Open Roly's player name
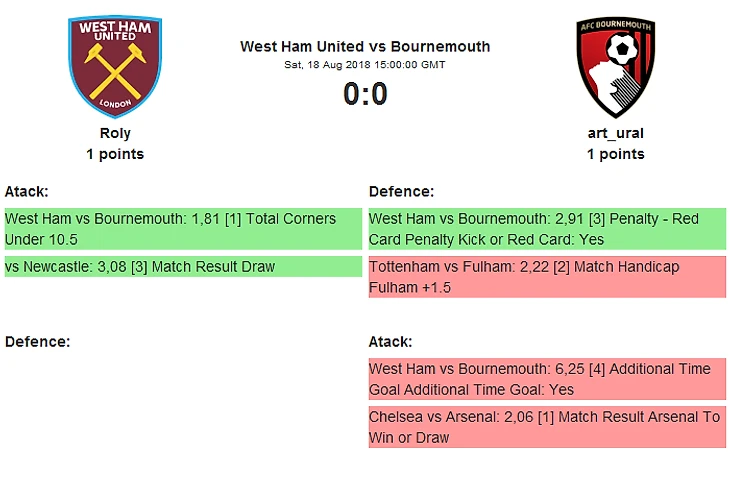 pyautogui.click(x=115, y=133)
